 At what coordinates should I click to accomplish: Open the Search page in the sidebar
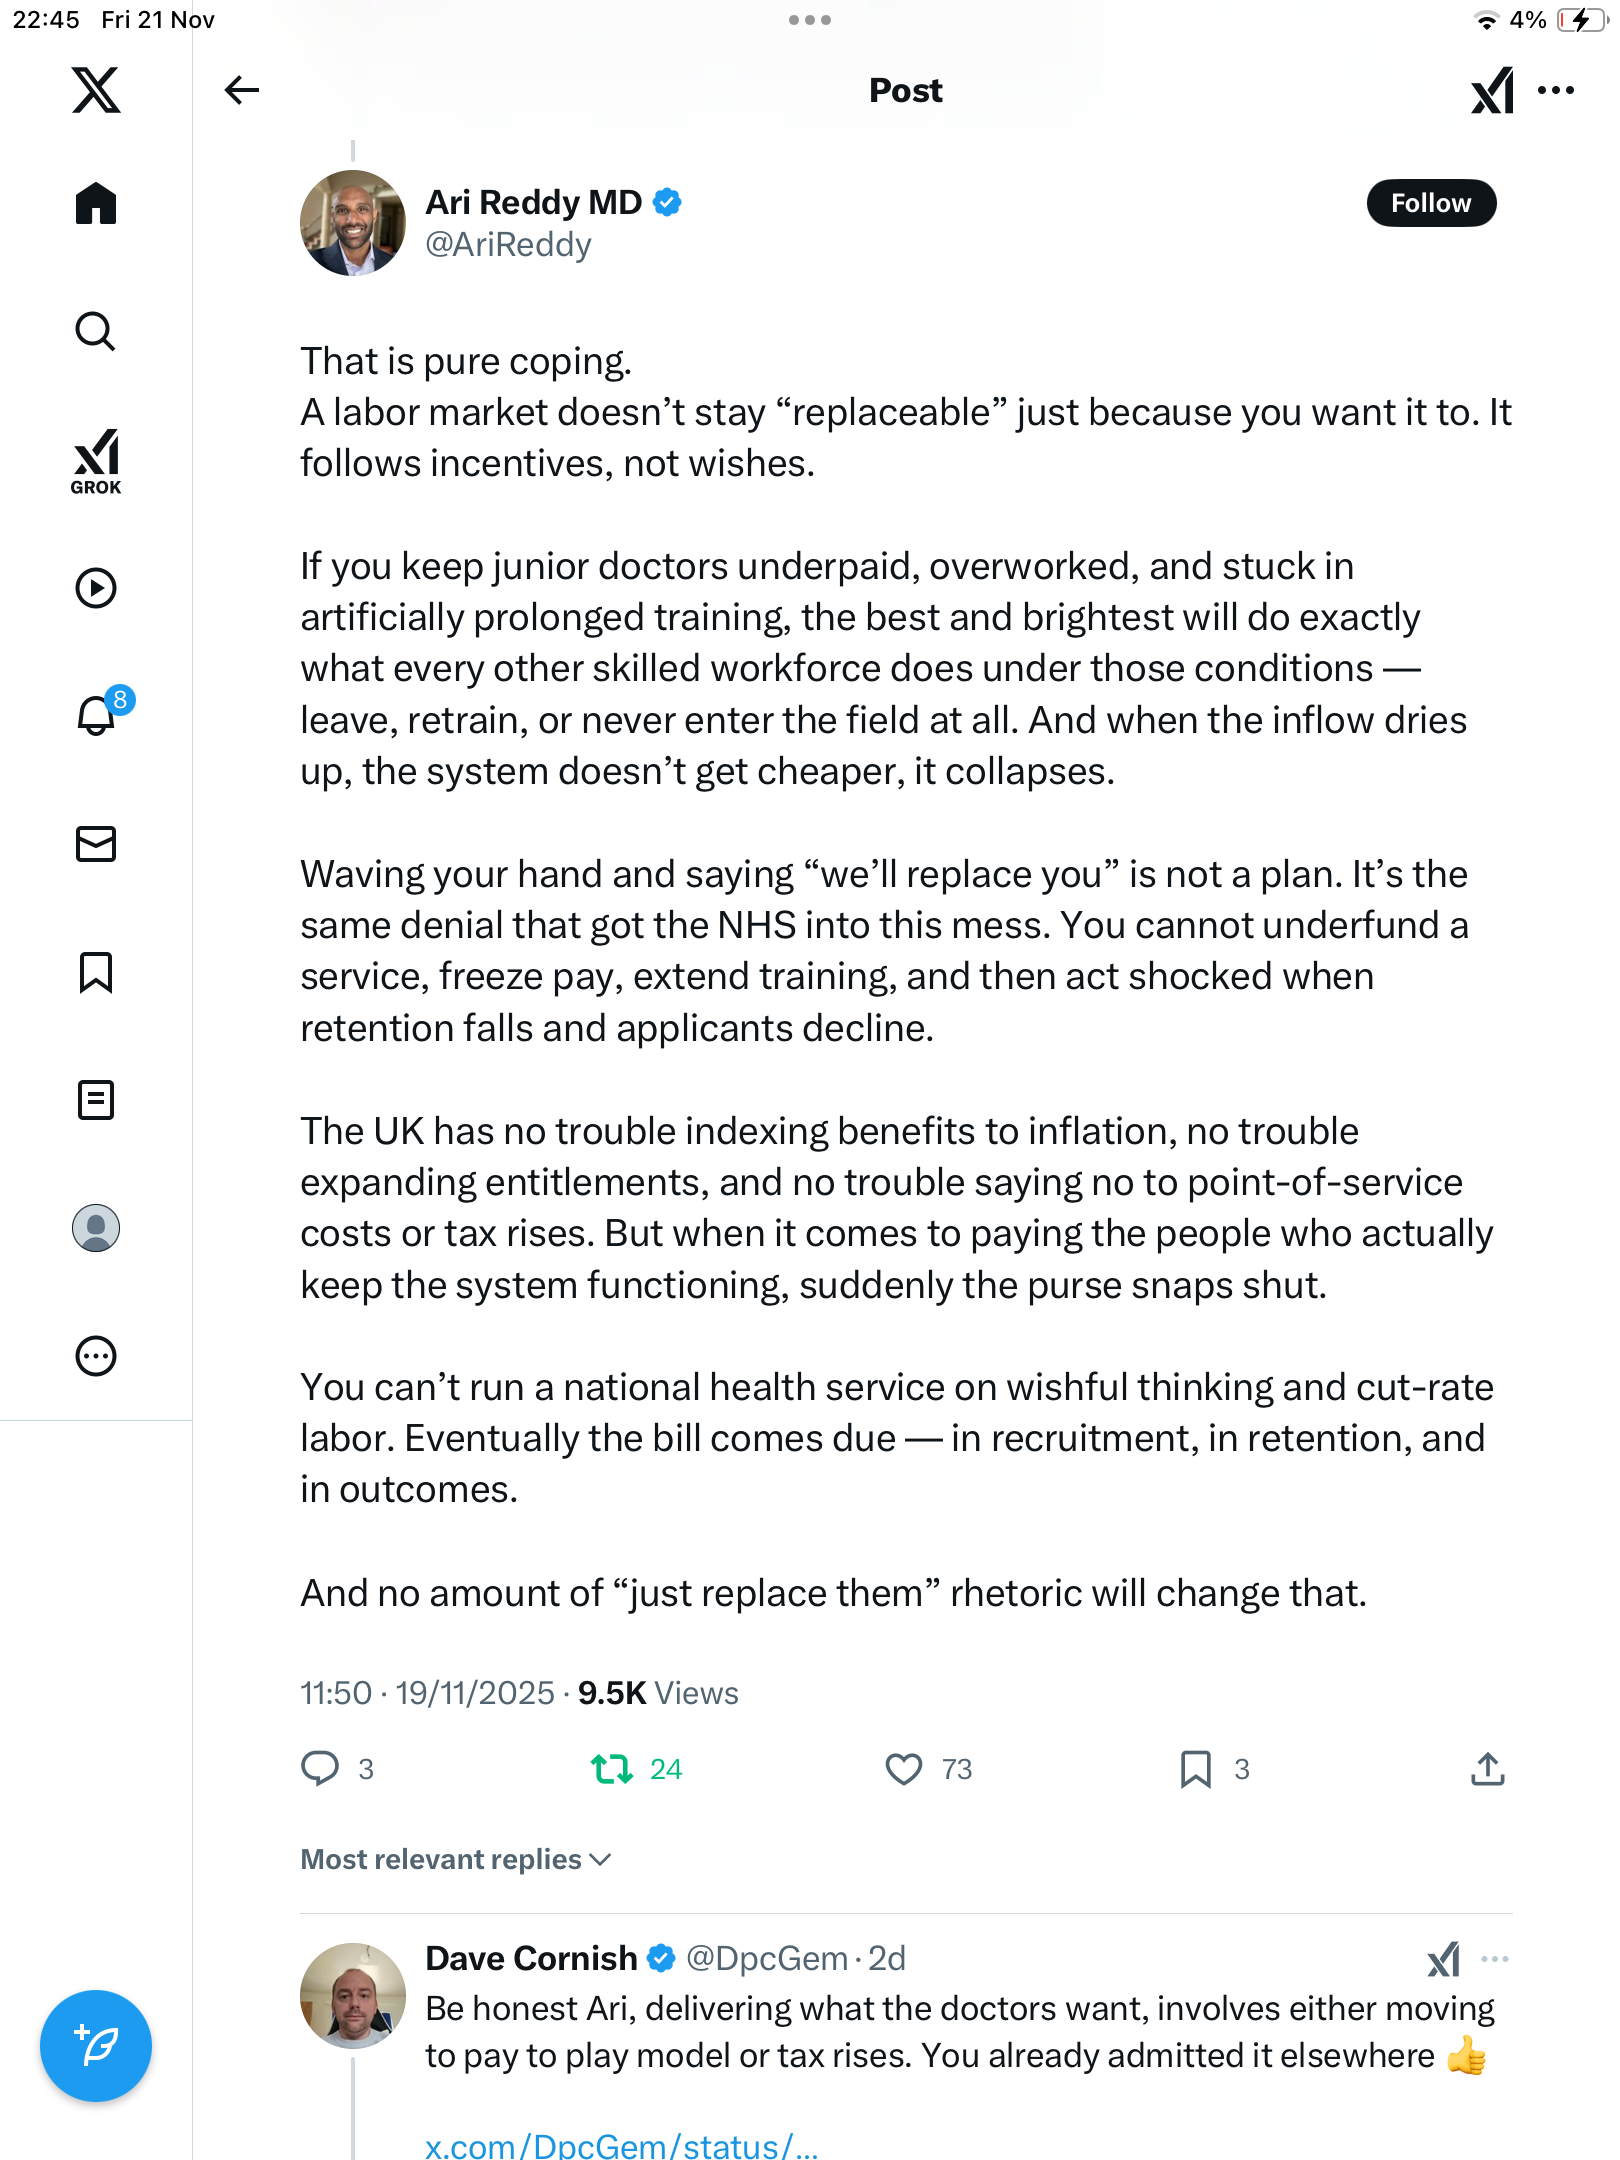click(96, 331)
